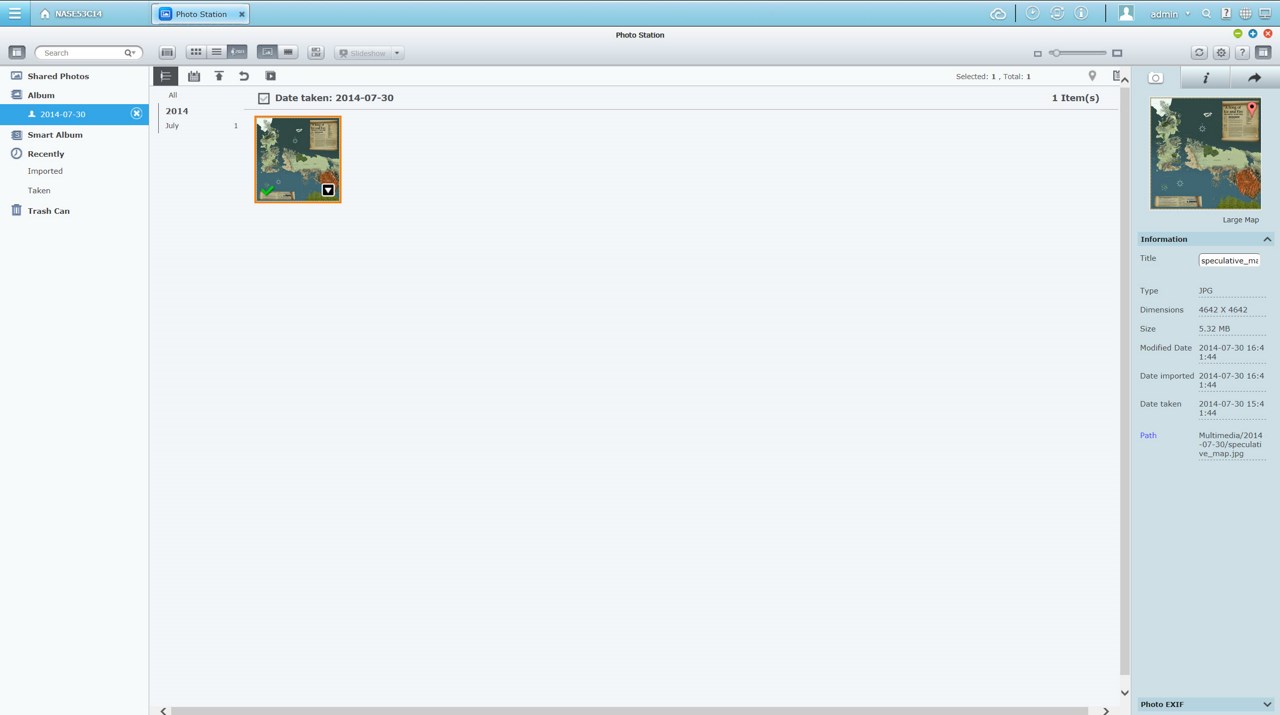The height and width of the screenshot is (715, 1280).
Task: Adjust the thumbnail size slider
Action: tap(1077, 53)
